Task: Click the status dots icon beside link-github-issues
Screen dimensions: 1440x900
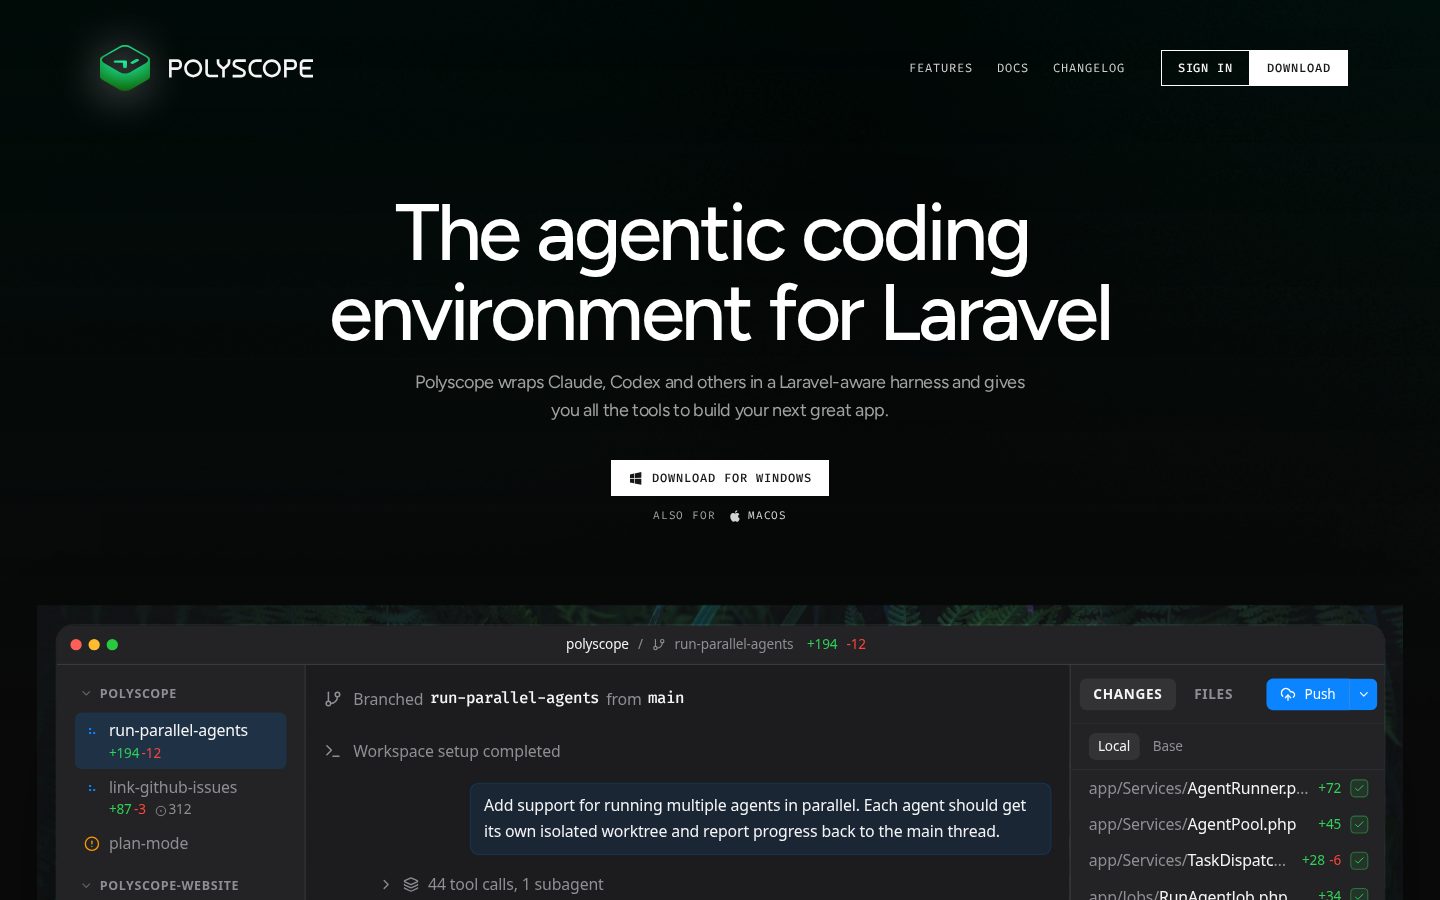Action: pos(92,788)
